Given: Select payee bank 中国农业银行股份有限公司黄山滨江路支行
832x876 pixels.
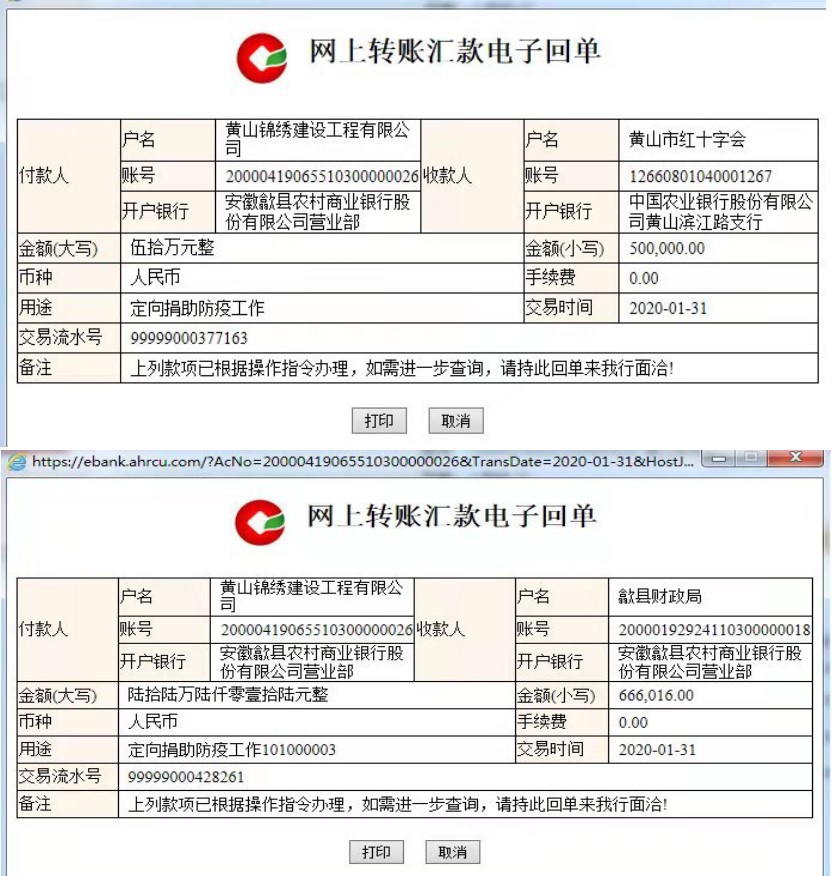Looking at the screenshot, I should pyautogui.click(x=720, y=212).
